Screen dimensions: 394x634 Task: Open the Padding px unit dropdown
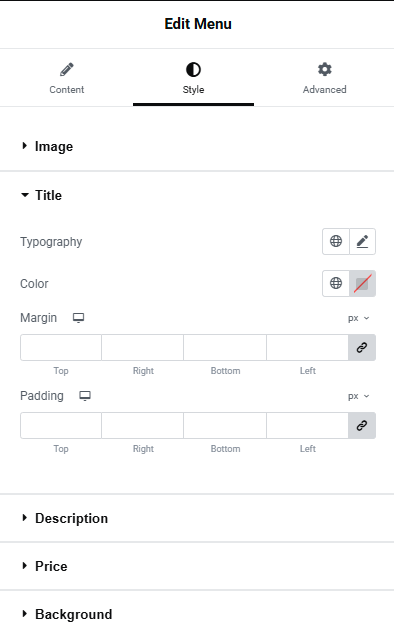[358, 396]
